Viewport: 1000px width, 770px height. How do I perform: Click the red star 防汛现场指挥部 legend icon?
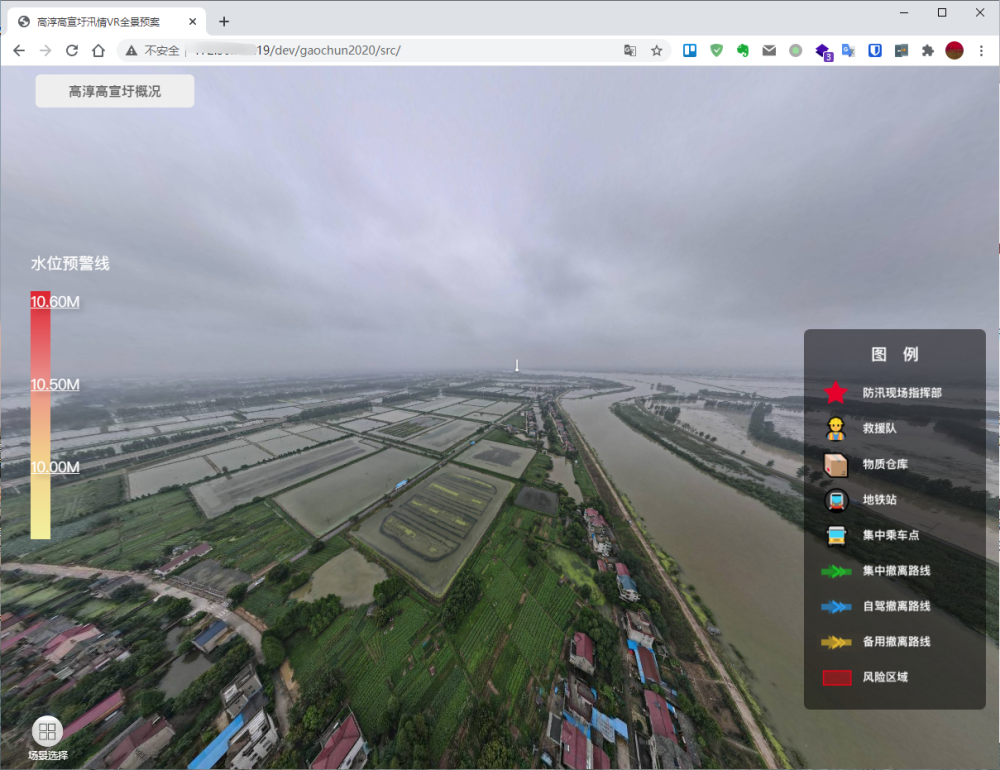pyautogui.click(x=835, y=392)
